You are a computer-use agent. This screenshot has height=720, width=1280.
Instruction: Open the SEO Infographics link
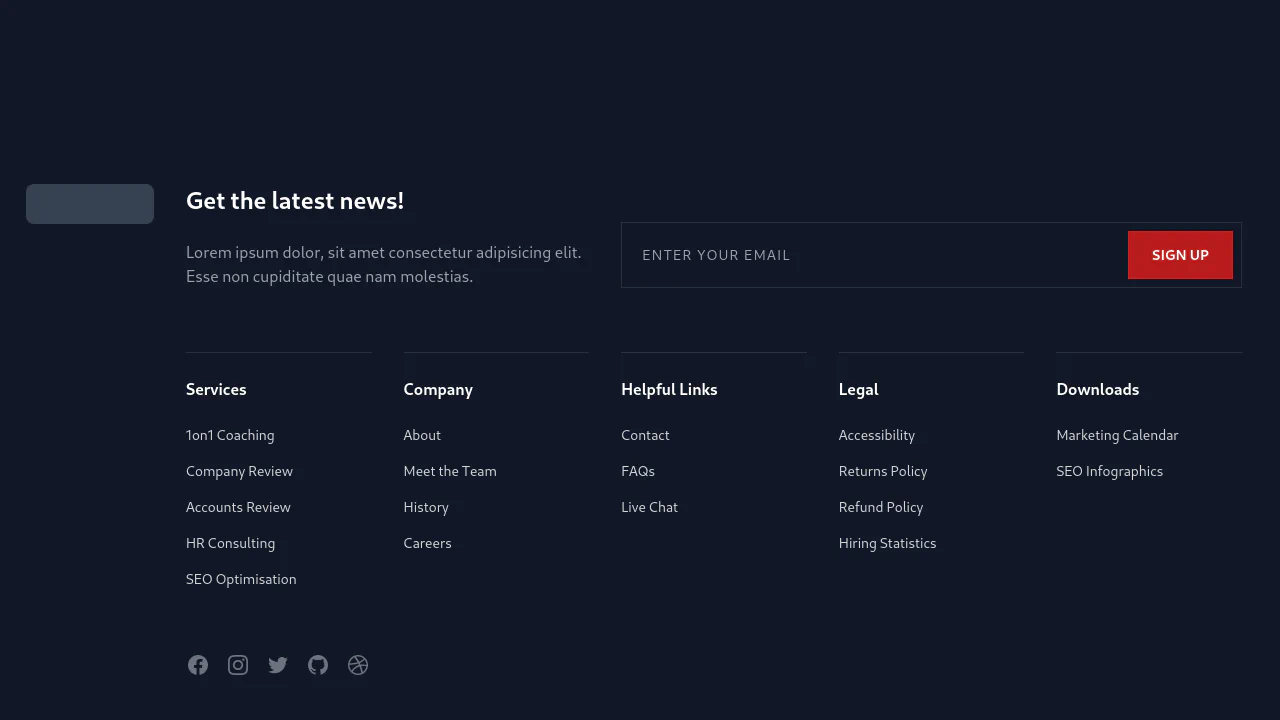coord(1109,471)
